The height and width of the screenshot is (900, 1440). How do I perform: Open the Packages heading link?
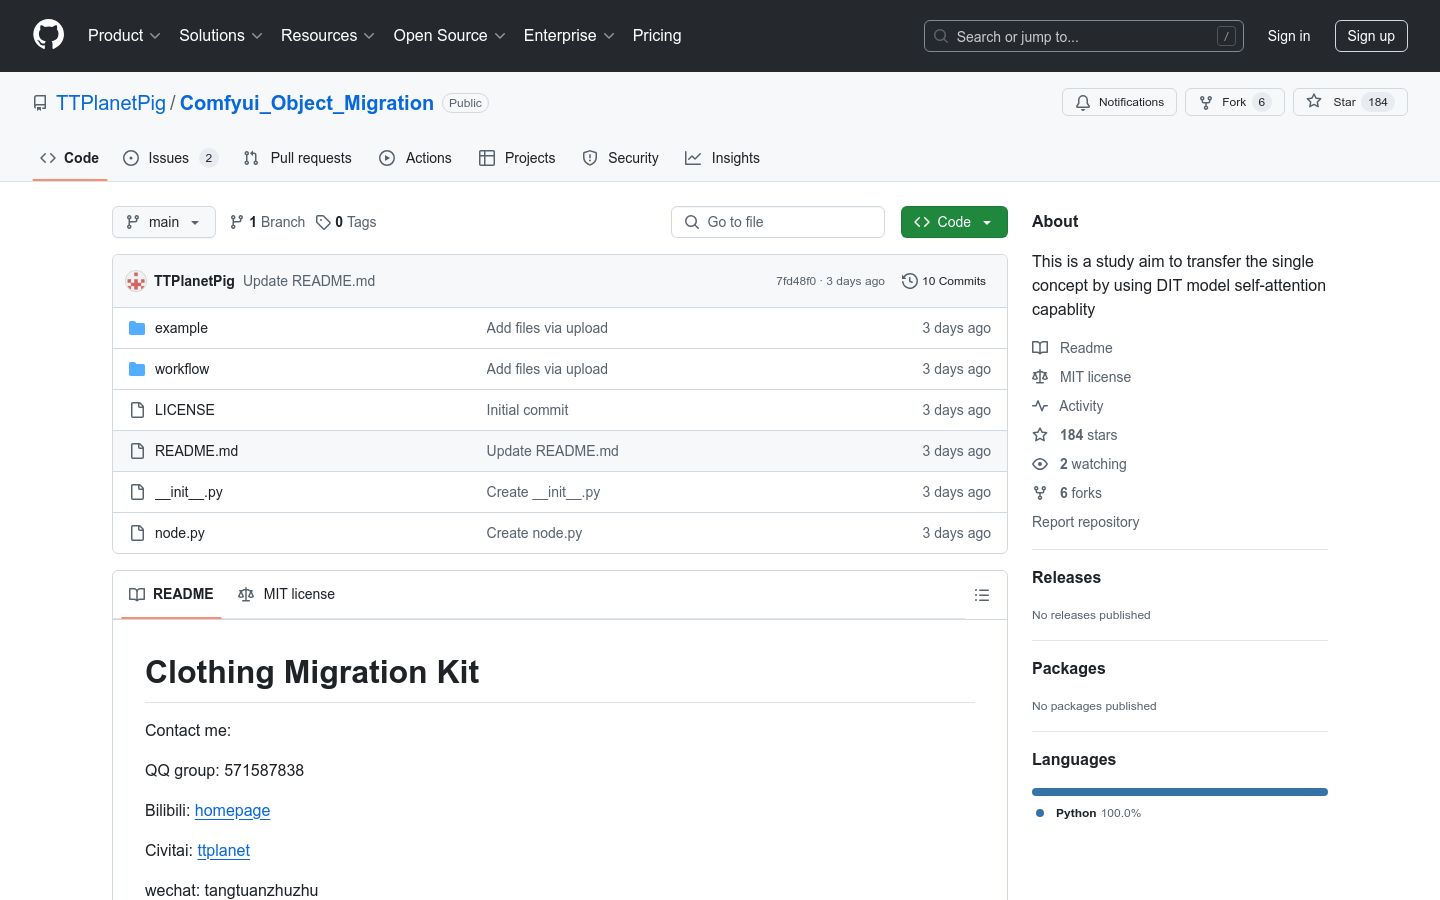1069,668
